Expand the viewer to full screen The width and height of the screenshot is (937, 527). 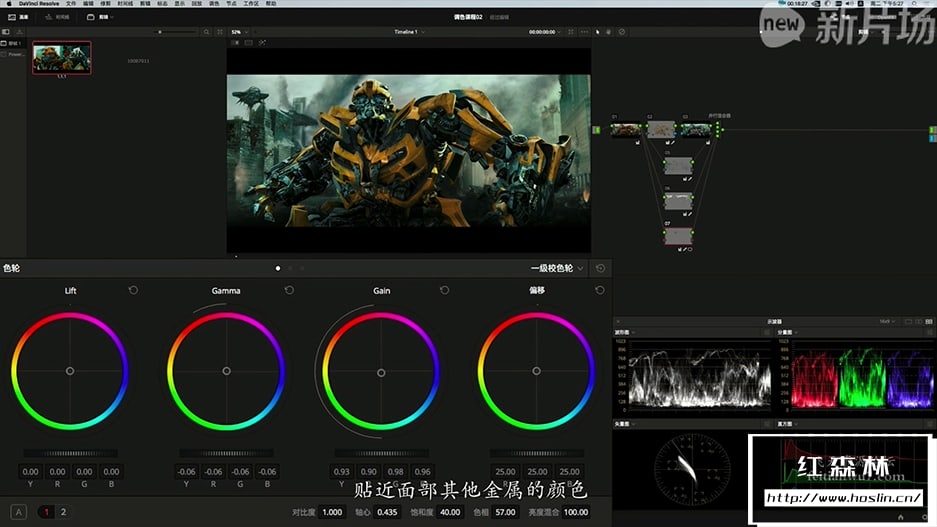coord(571,32)
